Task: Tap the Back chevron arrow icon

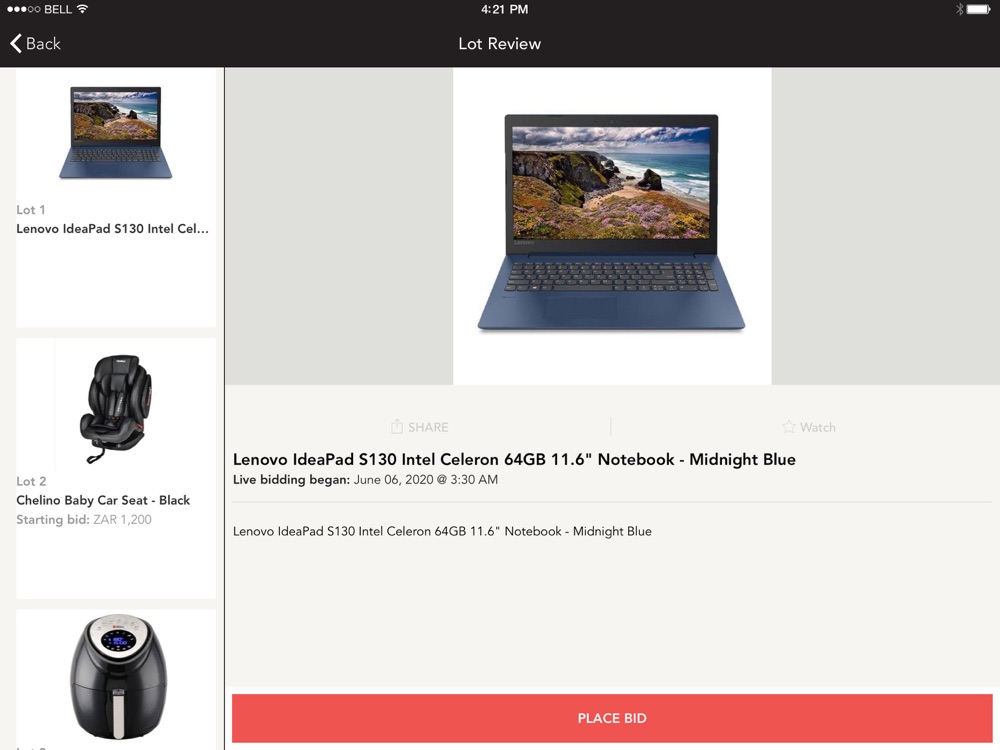Action: pos(16,43)
